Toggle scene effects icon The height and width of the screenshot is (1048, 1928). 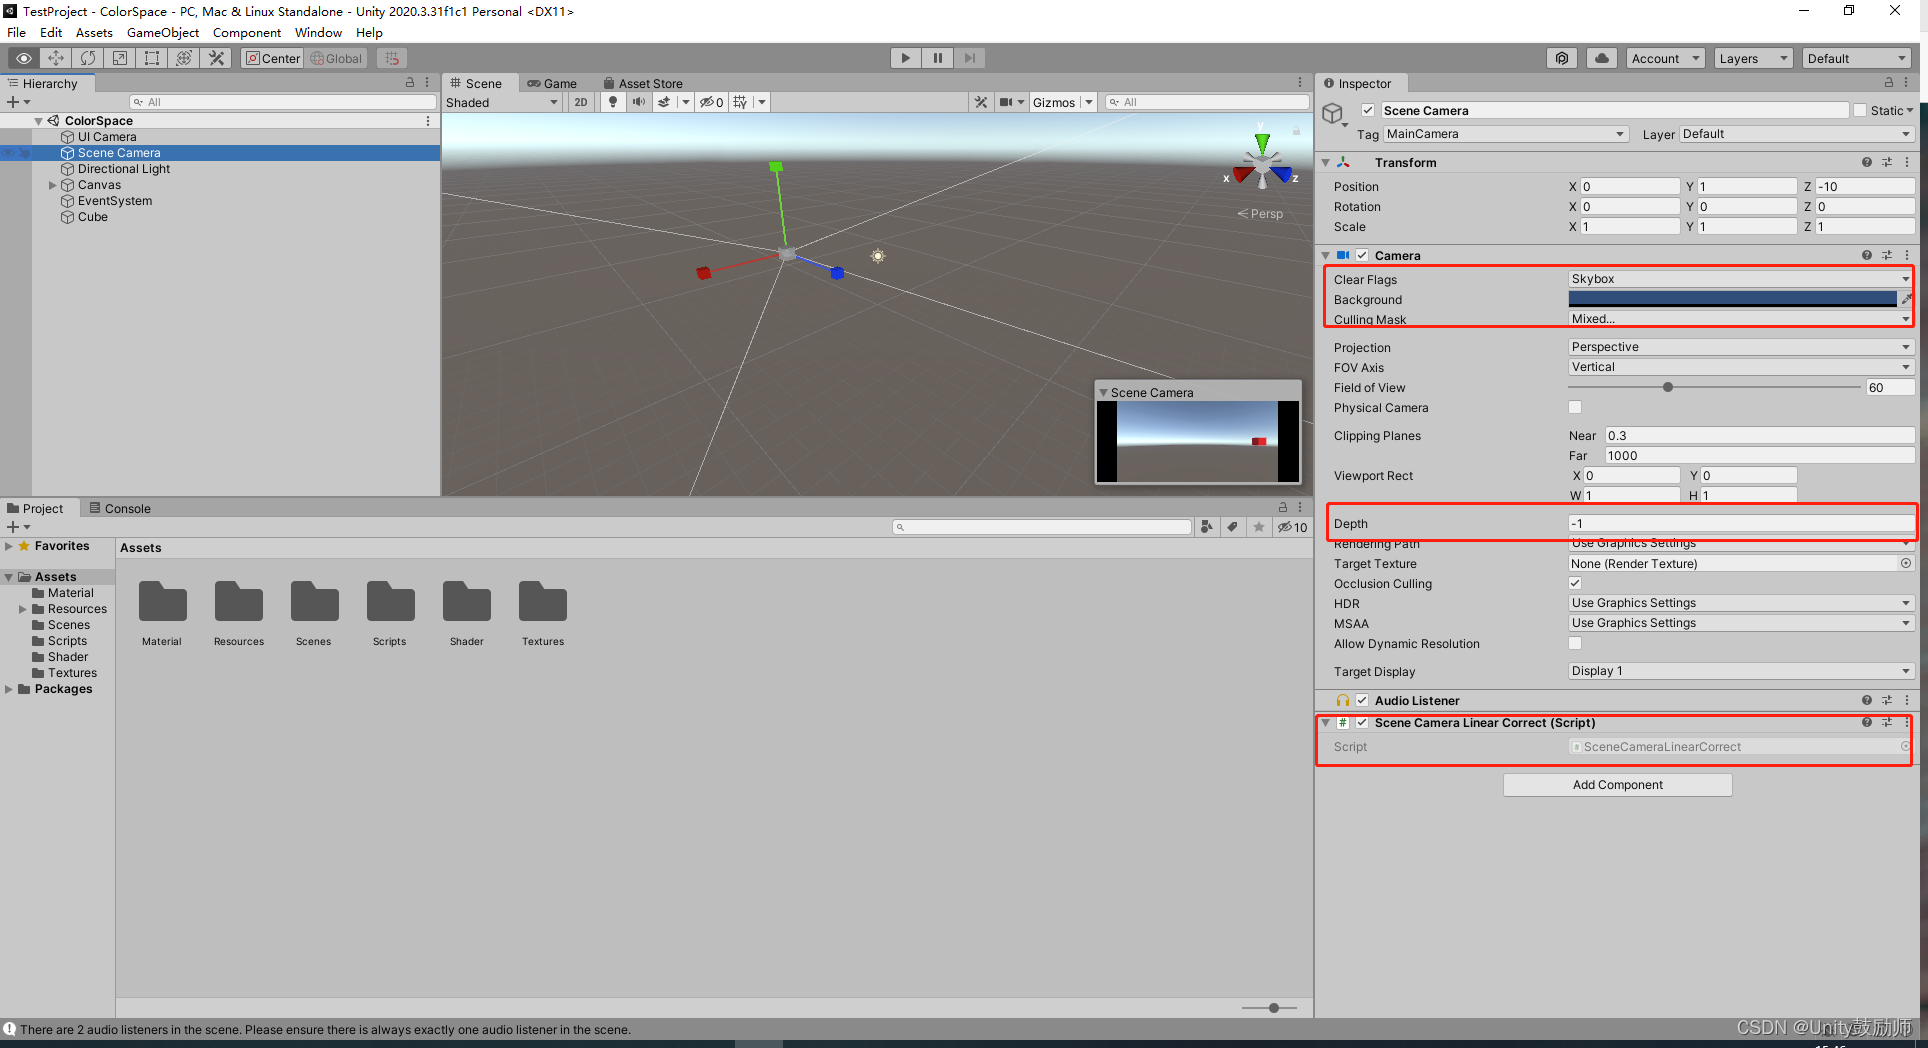point(664,102)
